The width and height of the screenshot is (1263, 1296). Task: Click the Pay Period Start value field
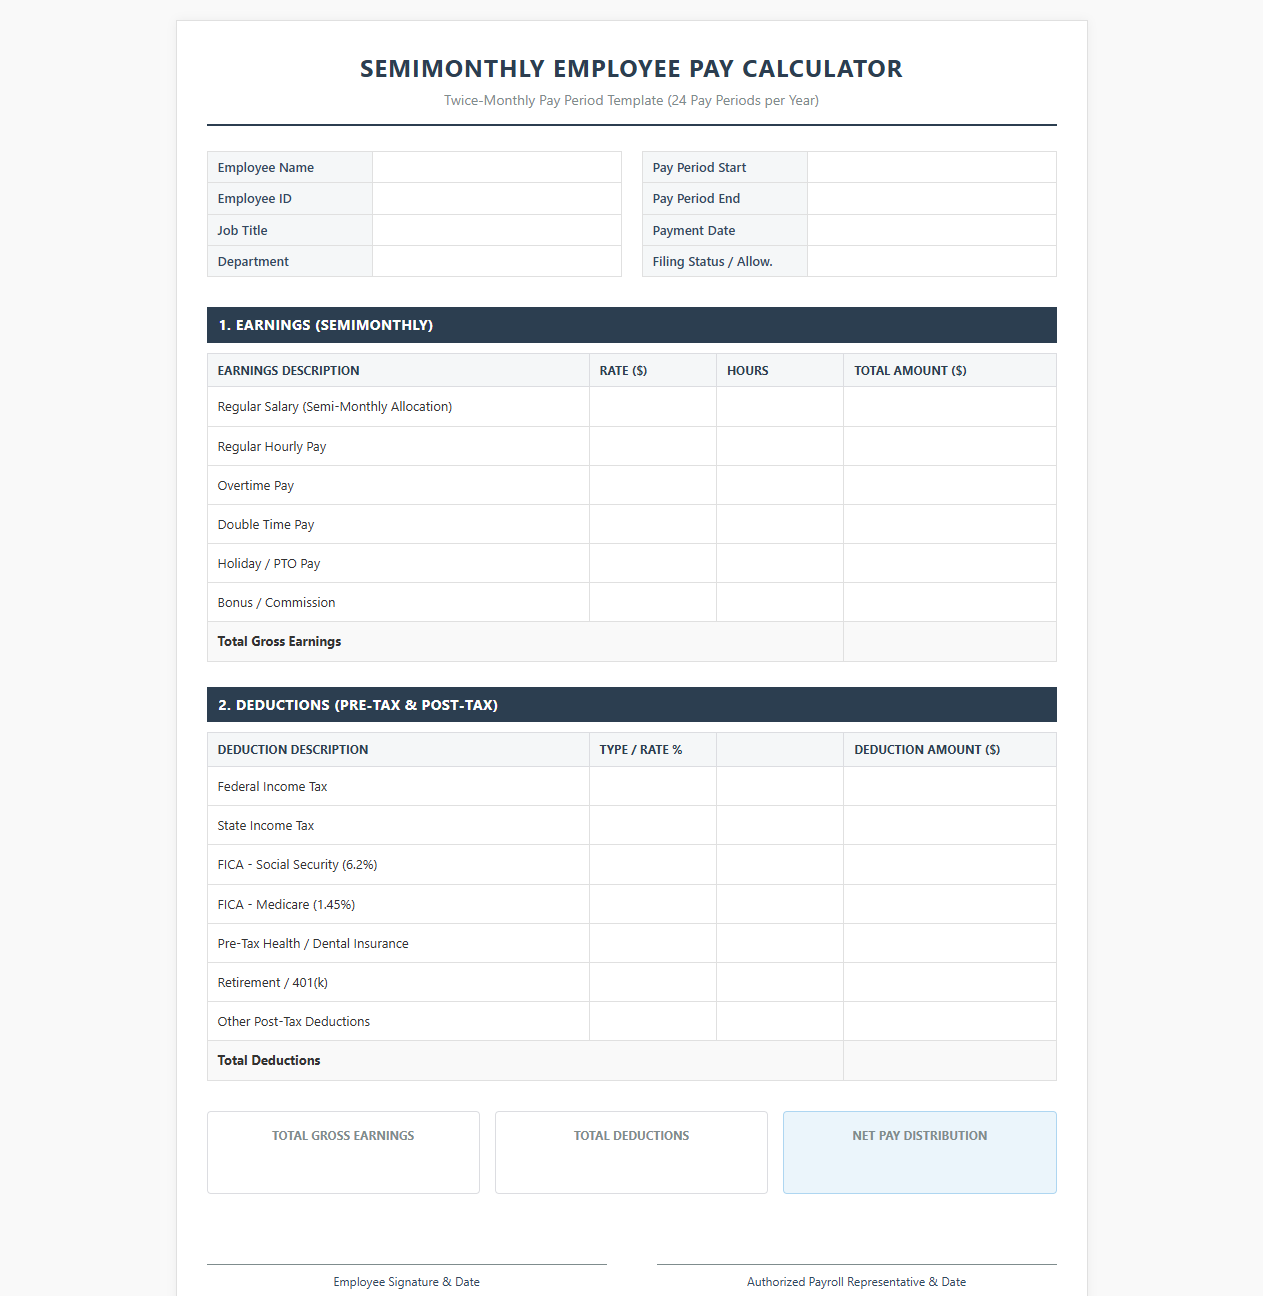(x=932, y=167)
